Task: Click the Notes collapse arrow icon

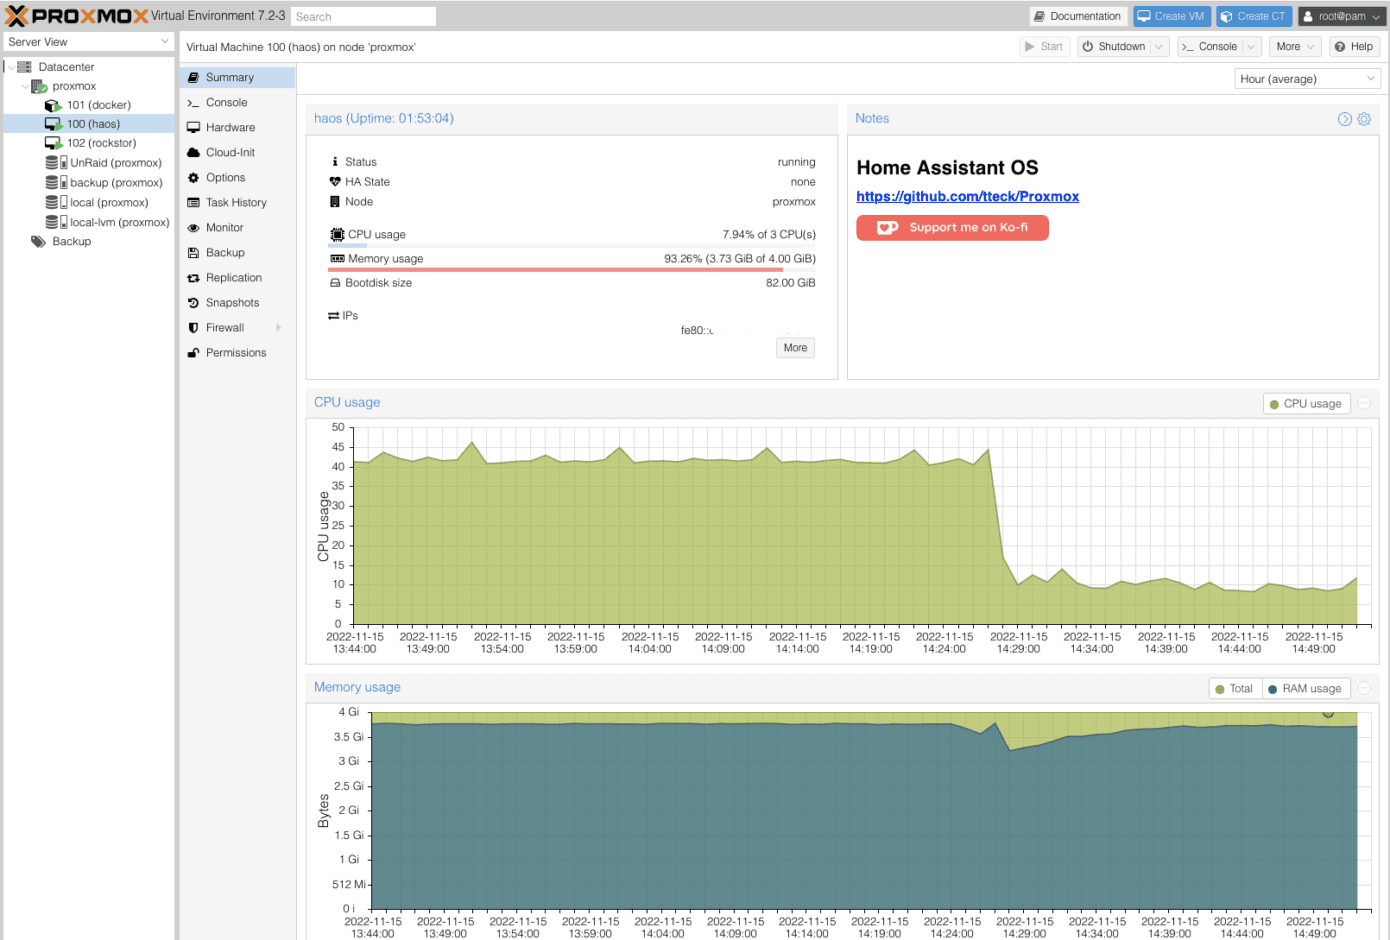Action: [1345, 119]
